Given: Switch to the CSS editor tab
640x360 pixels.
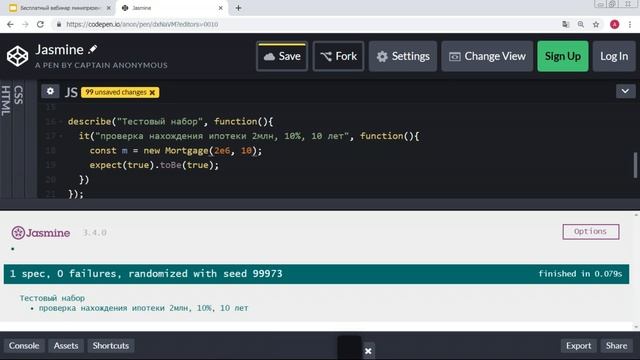Looking at the screenshot, I should click(18, 95).
